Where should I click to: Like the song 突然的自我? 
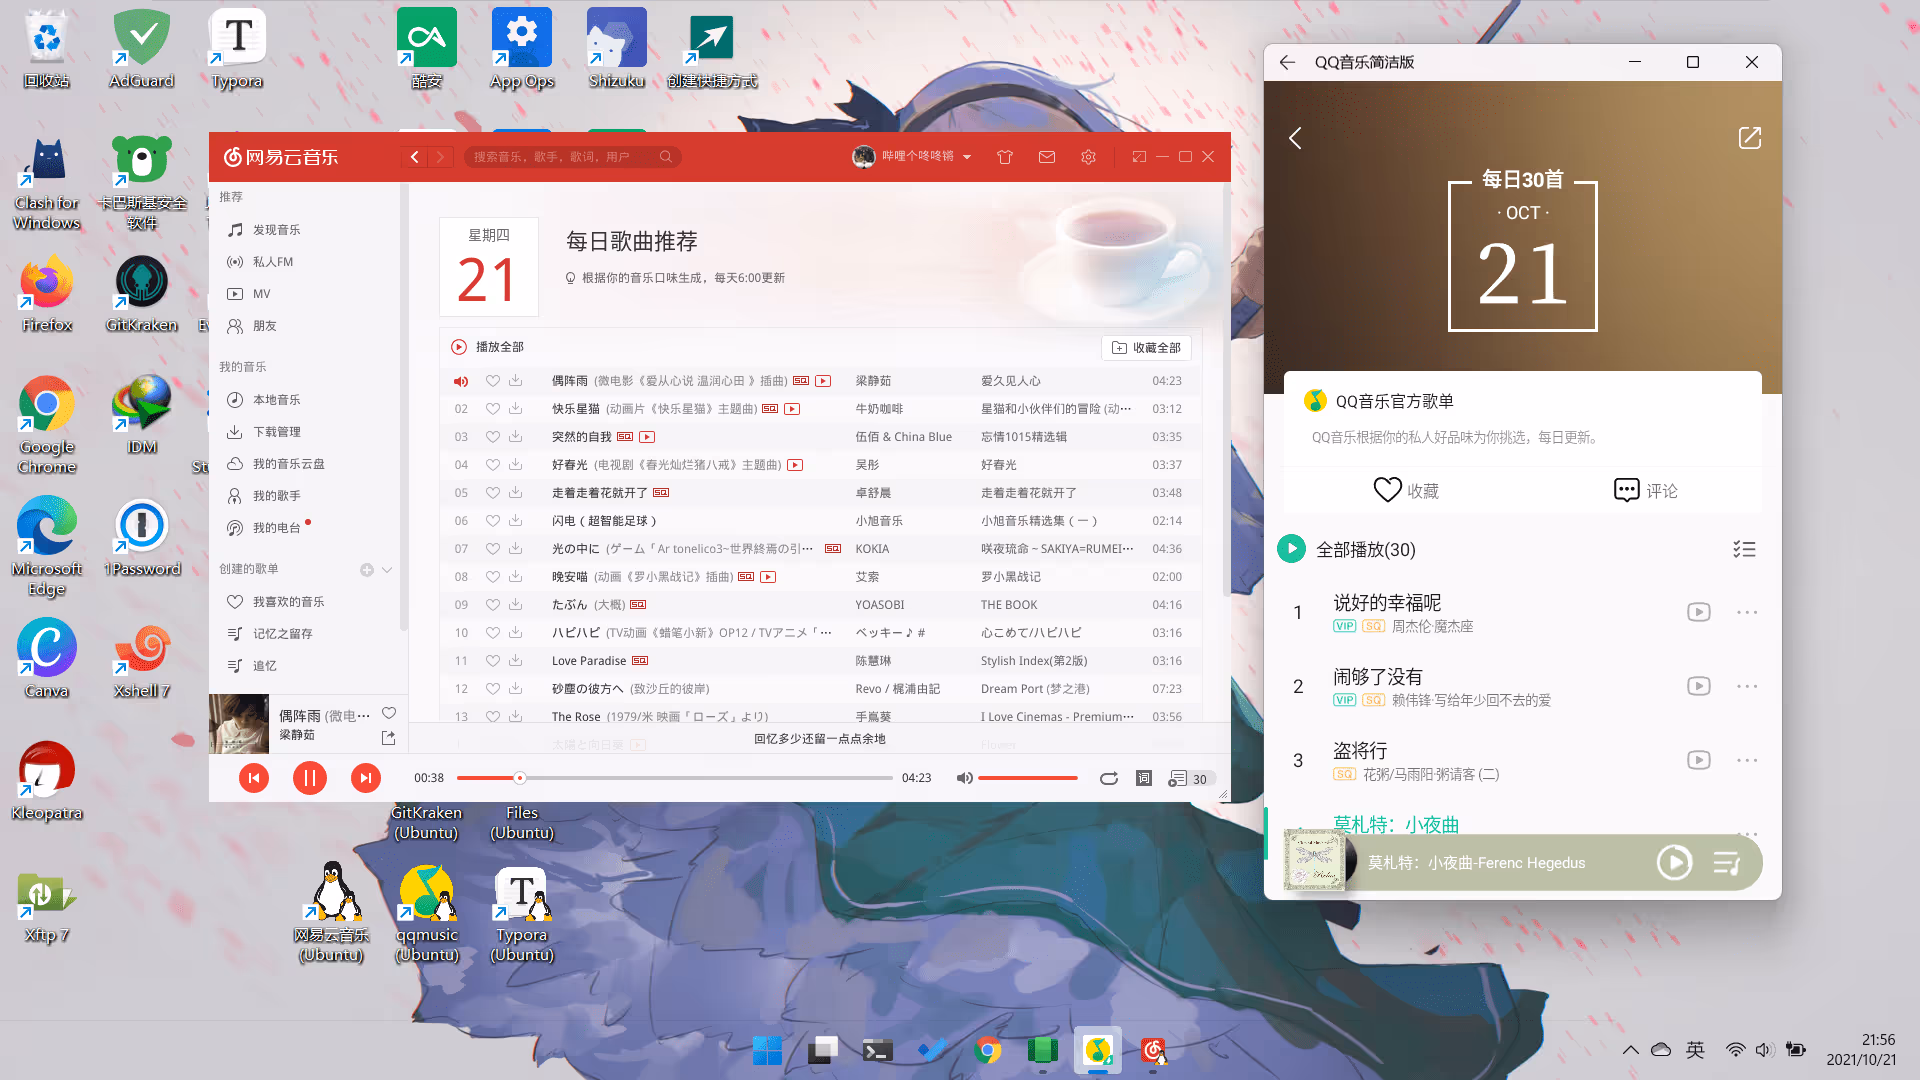493,437
